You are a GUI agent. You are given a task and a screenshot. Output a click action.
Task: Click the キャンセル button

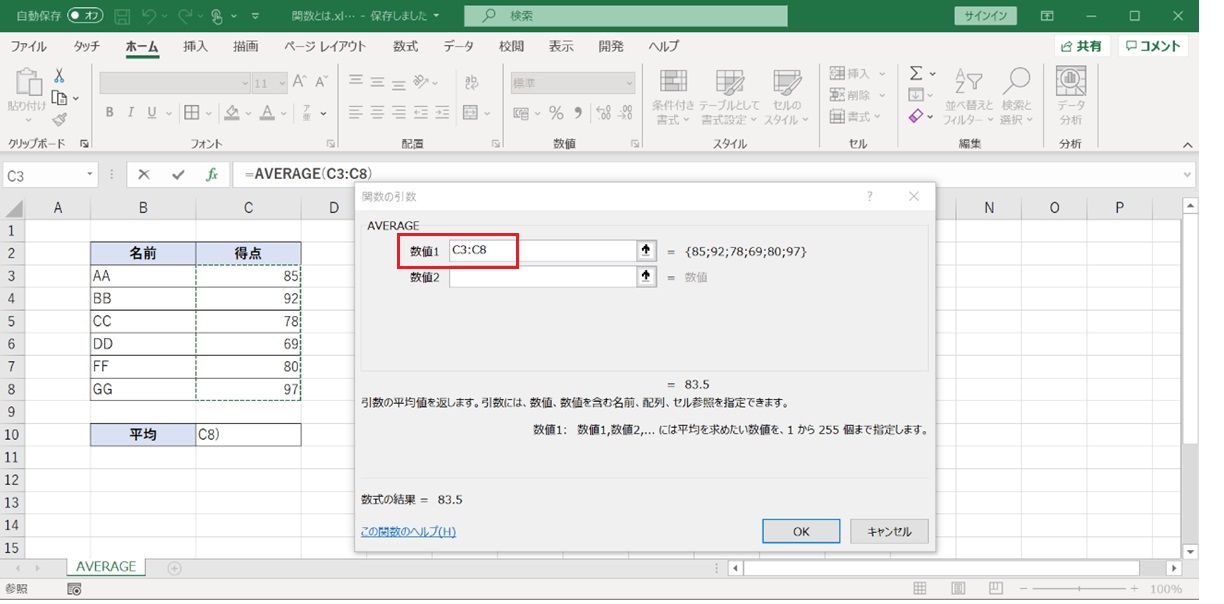889,531
